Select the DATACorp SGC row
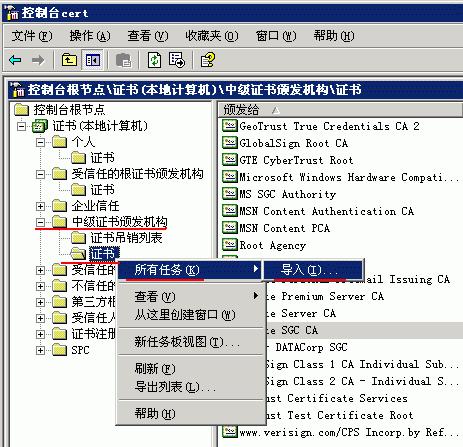The height and width of the screenshot is (447, 463). coord(311,347)
